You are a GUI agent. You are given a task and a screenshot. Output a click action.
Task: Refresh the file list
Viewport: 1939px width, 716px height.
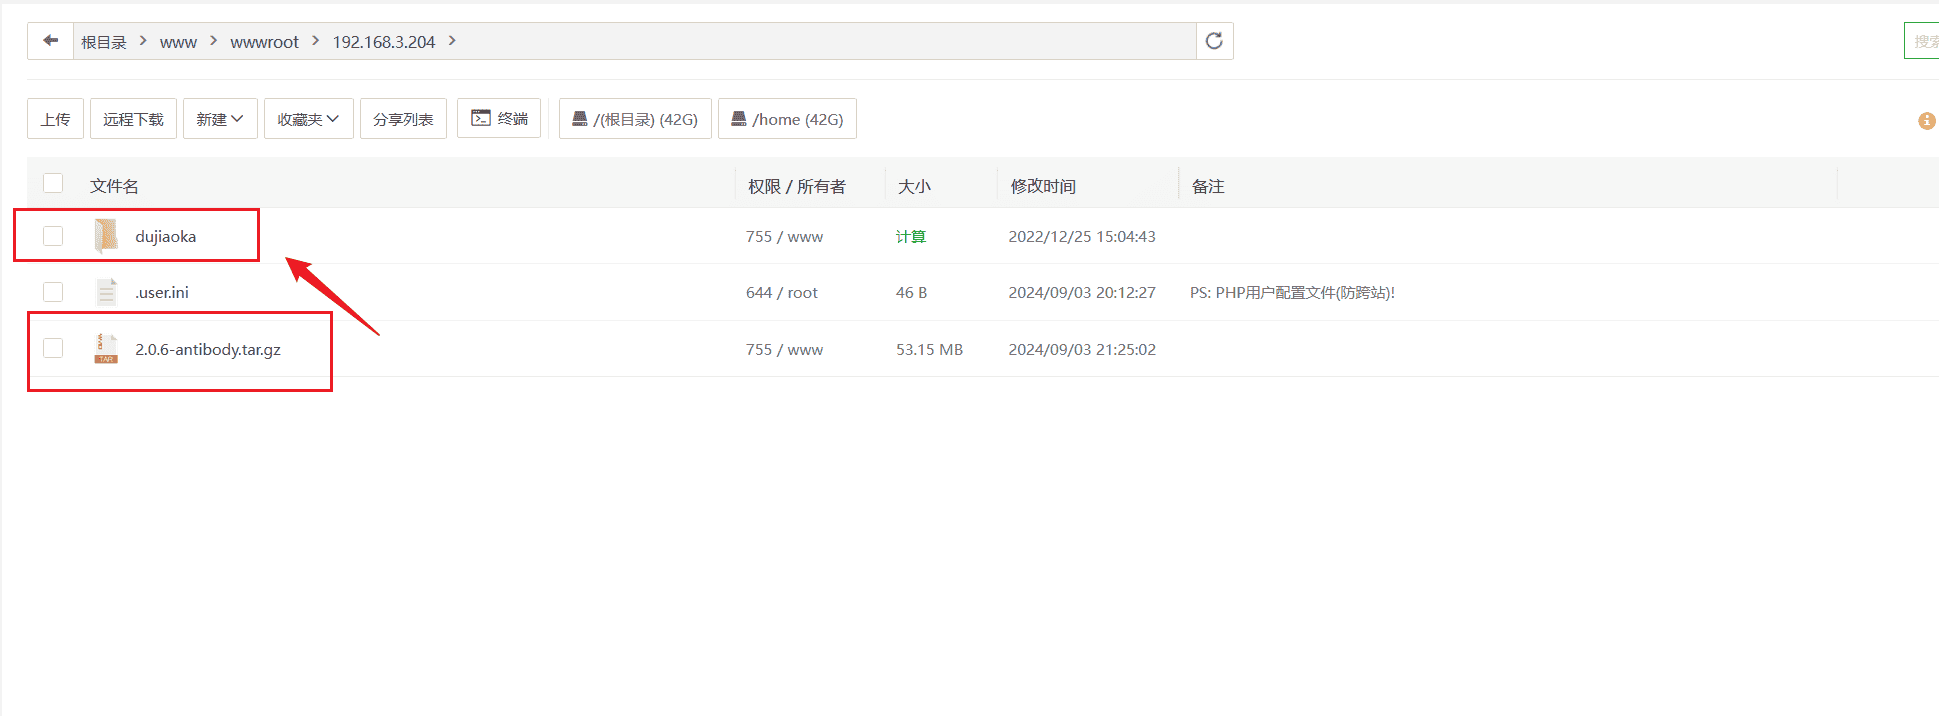coord(1214,41)
